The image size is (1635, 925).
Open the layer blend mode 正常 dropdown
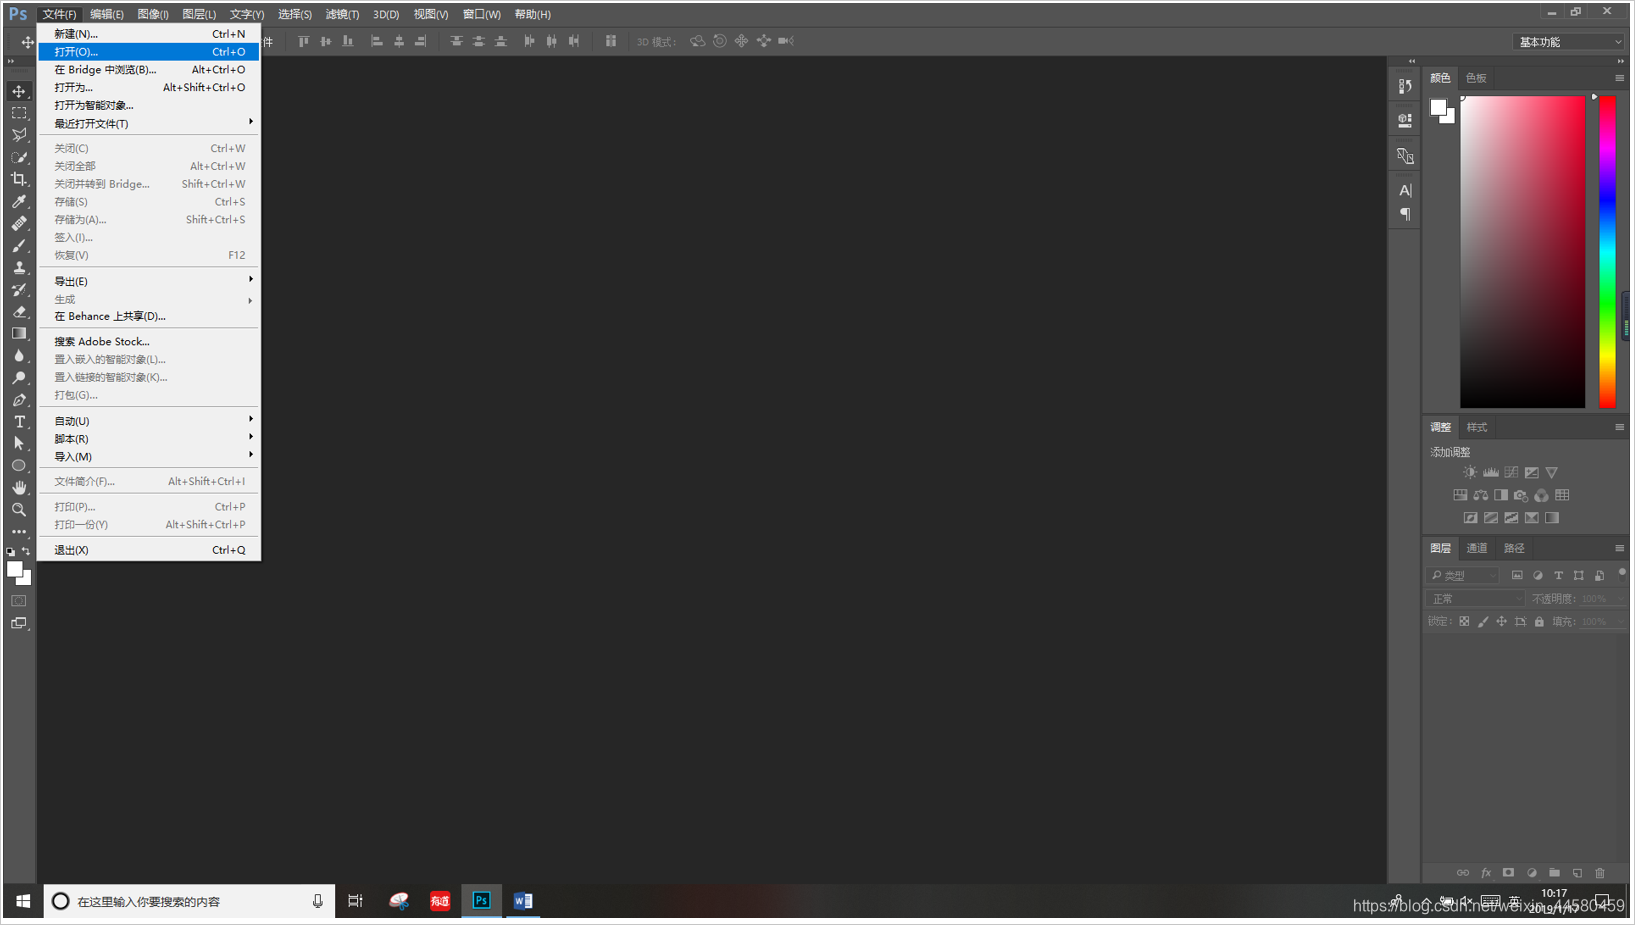tap(1475, 598)
